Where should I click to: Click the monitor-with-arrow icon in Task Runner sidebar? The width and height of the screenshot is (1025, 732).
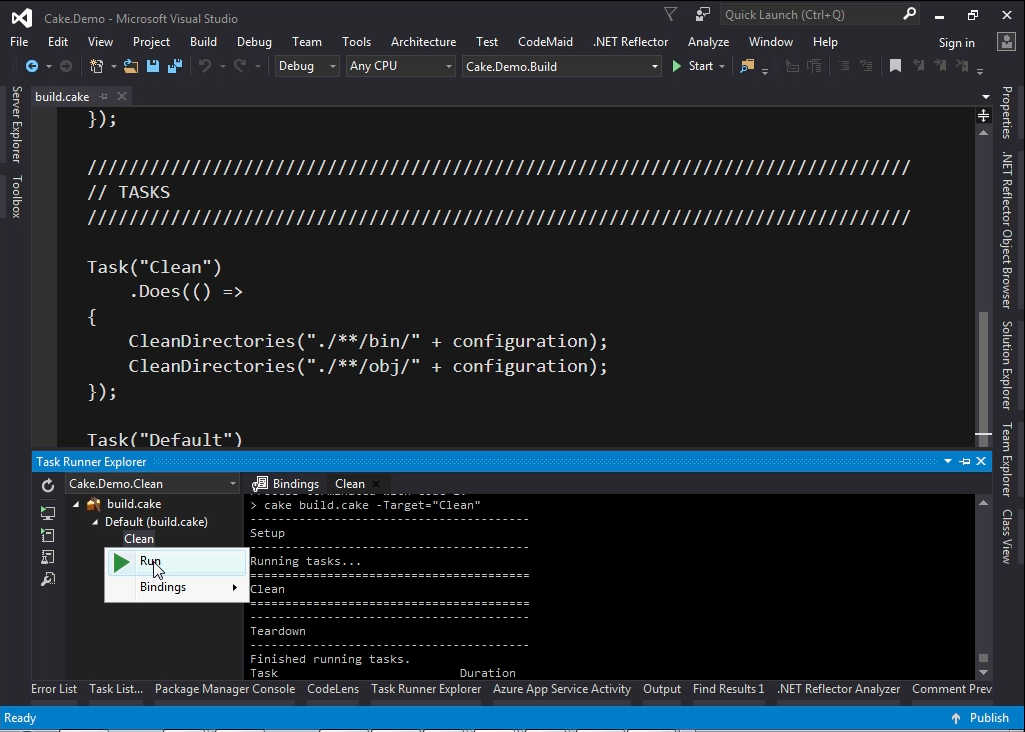click(x=48, y=513)
